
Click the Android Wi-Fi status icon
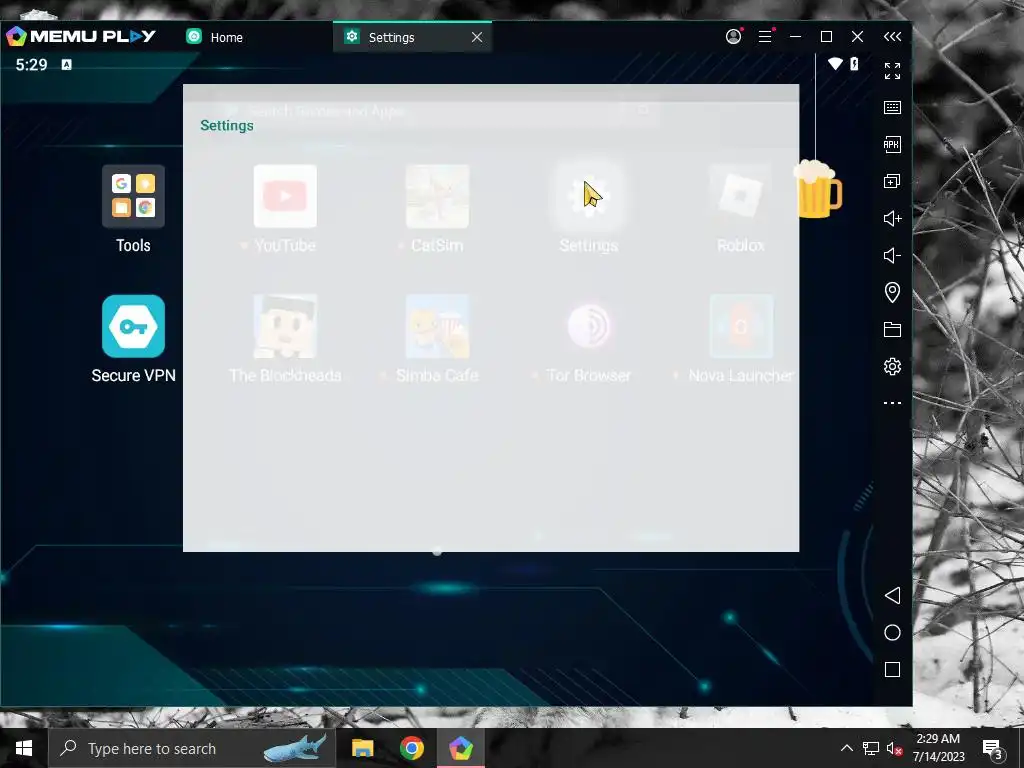(x=835, y=63)
